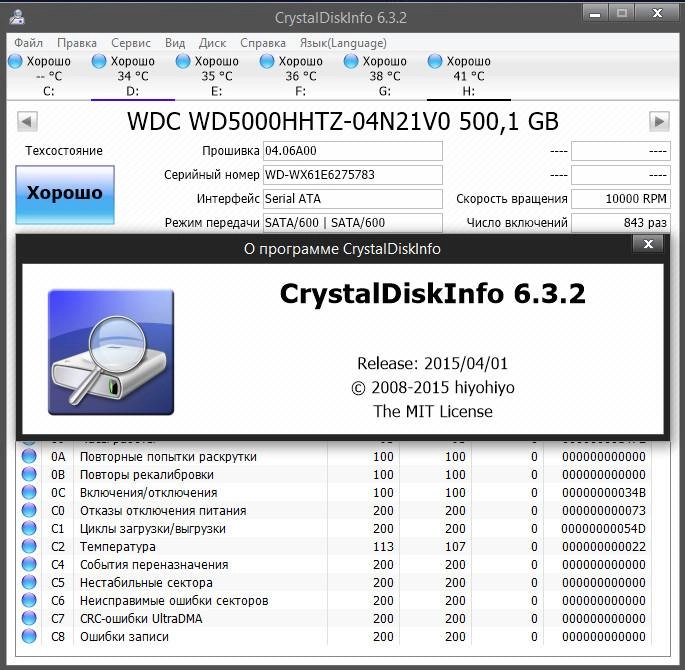Select disk F: status orb at 36 °C

point(267,61)
